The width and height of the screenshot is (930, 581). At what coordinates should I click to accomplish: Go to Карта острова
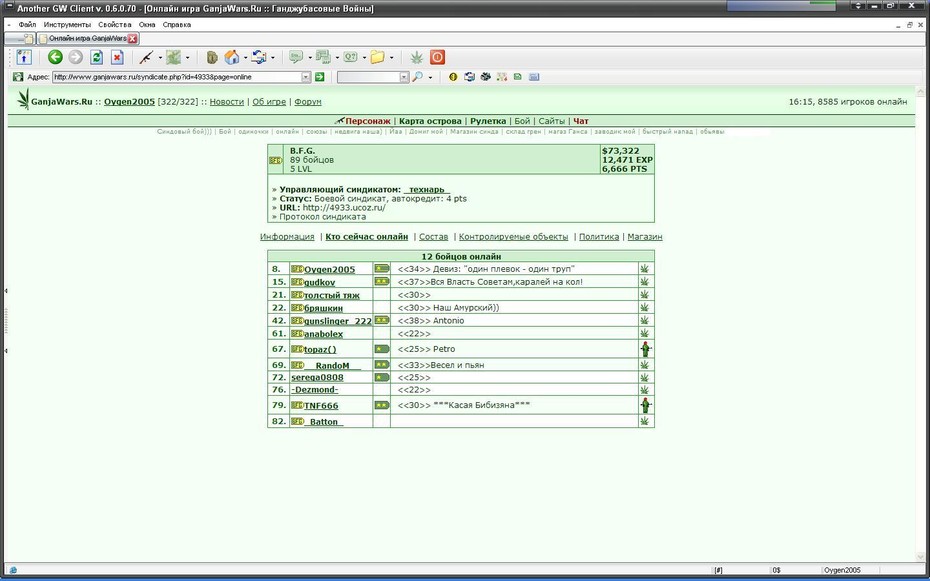431,121
